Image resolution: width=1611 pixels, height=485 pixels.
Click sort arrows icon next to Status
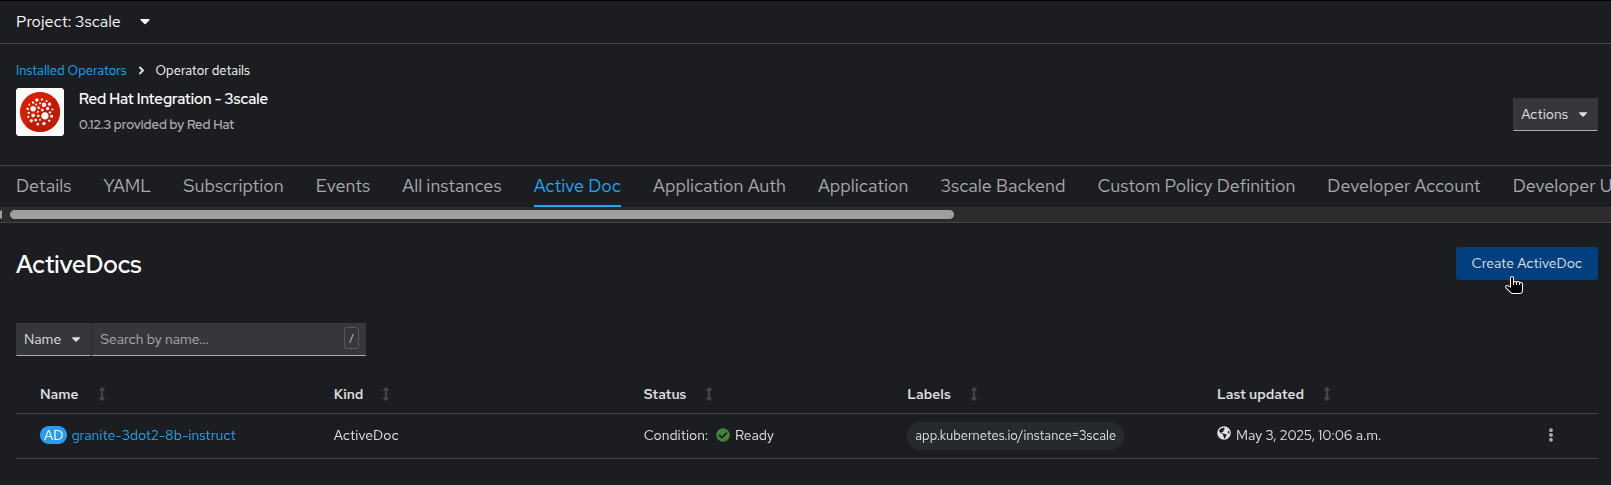click(709, 395)
